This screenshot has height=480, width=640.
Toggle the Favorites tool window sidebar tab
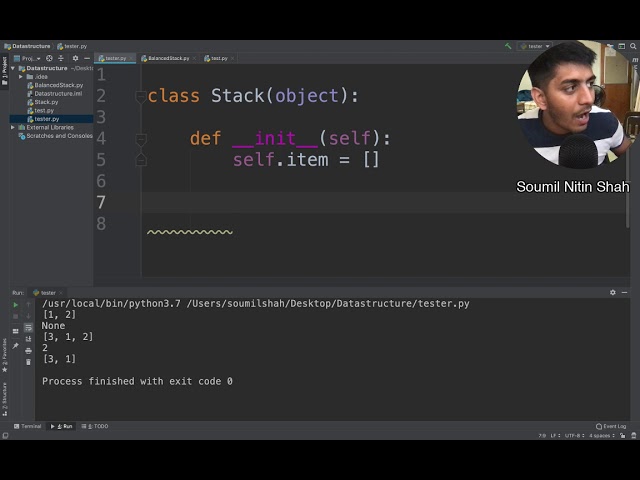pyautogui.click(x=4, y=355)
